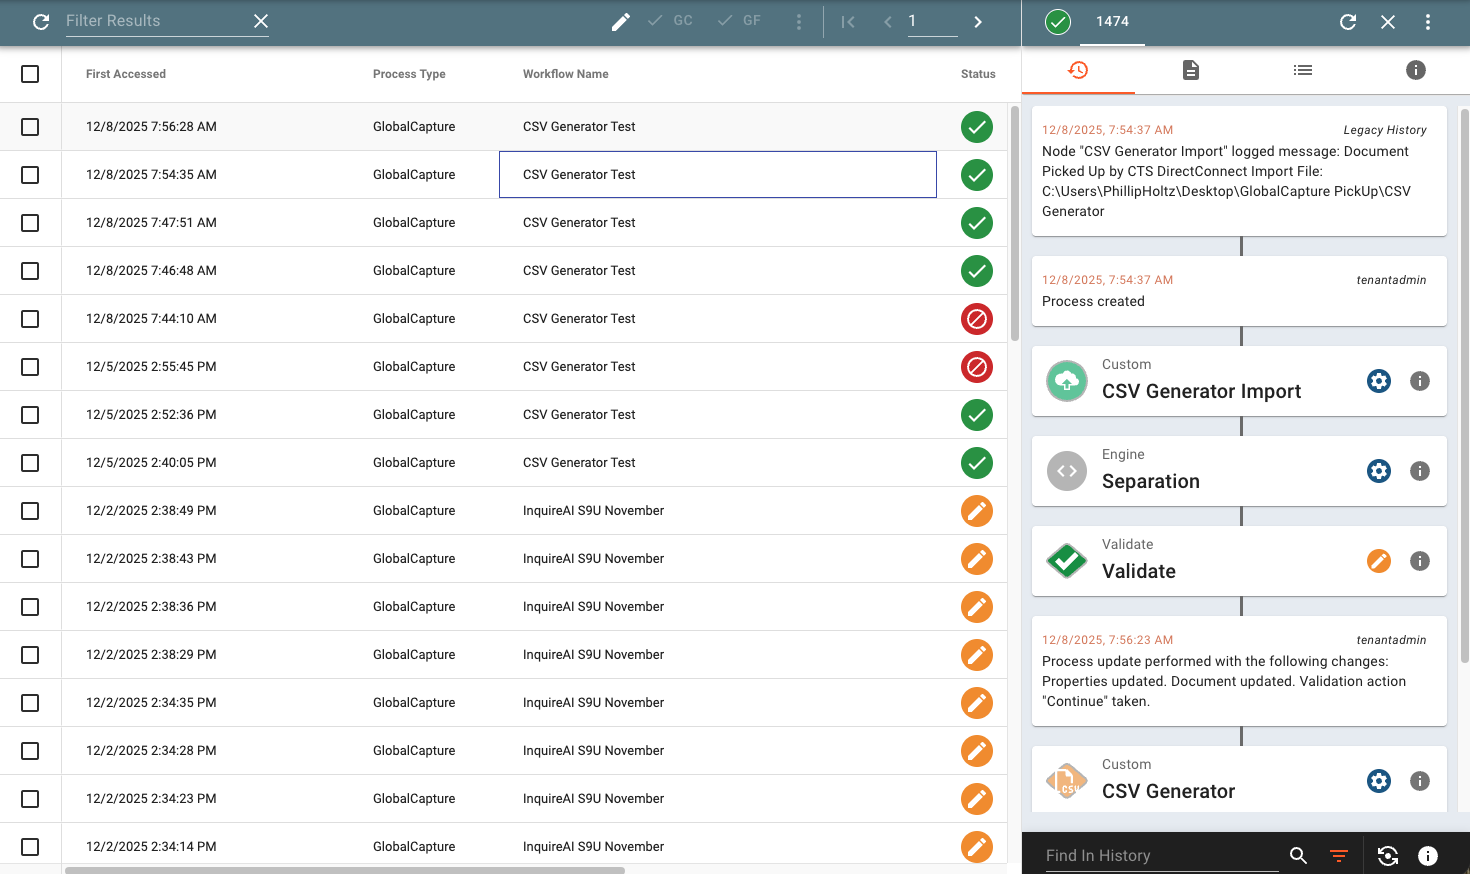This screenshot has width=1470, height=874.
Task: Click the horizontal scrollbar below the table
Action: (345, 870)
